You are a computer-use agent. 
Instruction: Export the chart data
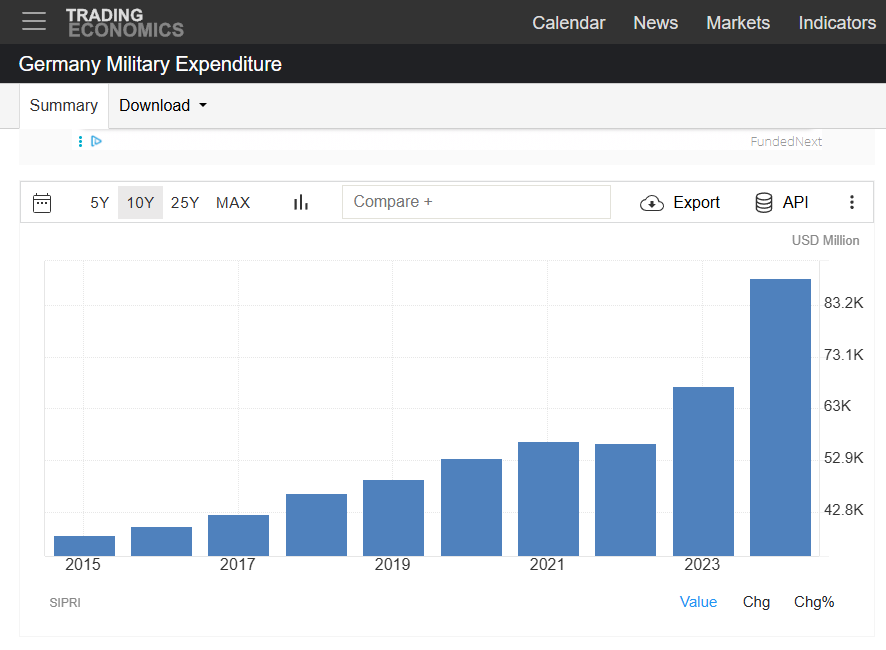point(680,202)
